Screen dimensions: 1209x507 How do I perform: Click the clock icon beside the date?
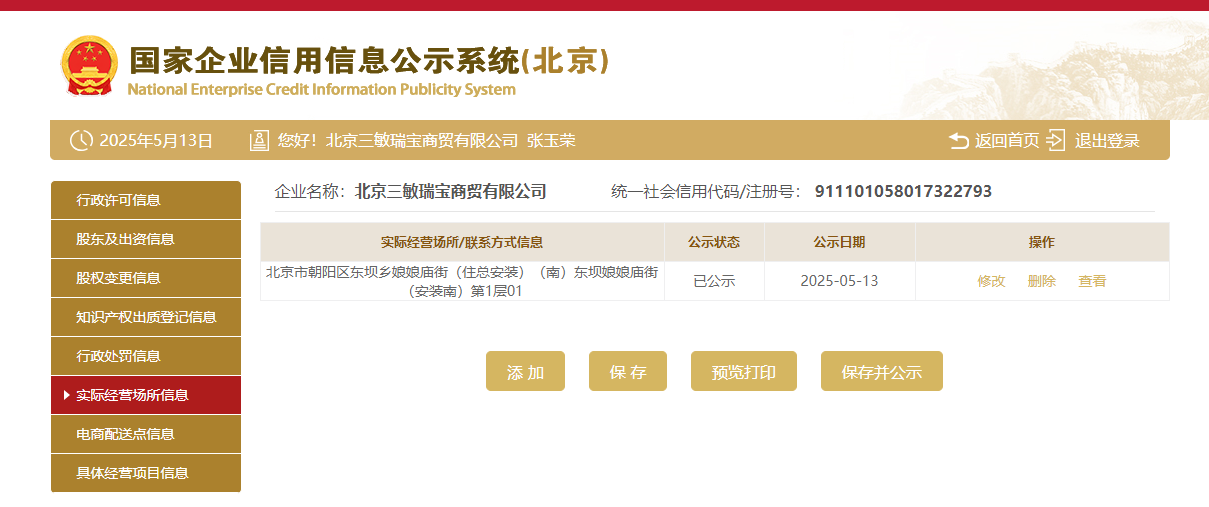coord(81,141)
